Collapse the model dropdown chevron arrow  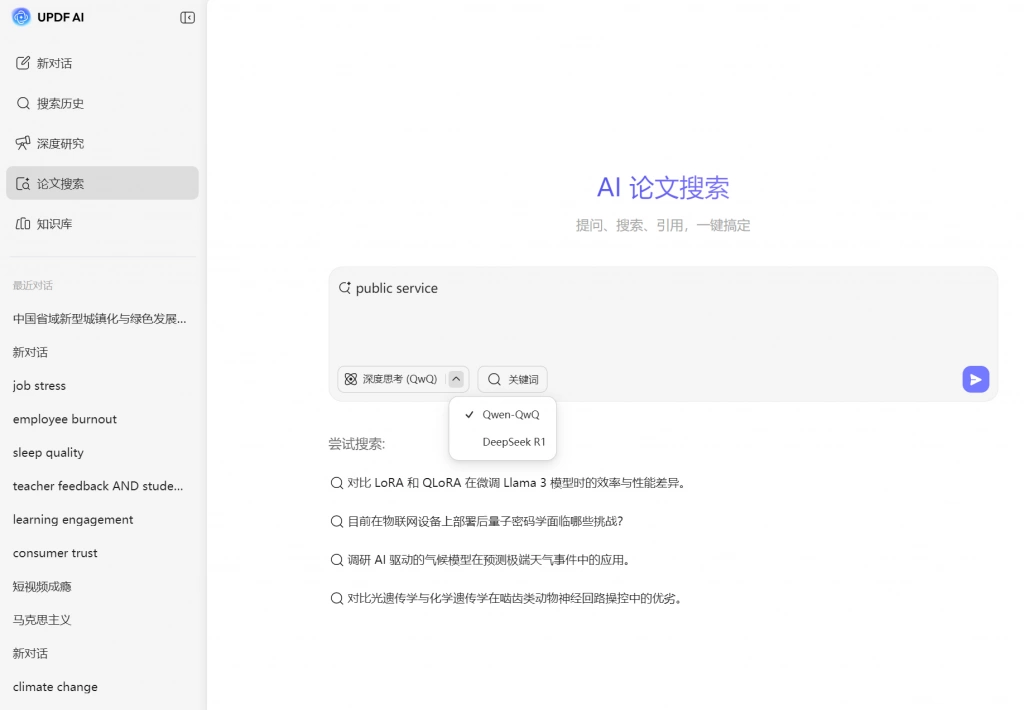(x=456, y=379)
